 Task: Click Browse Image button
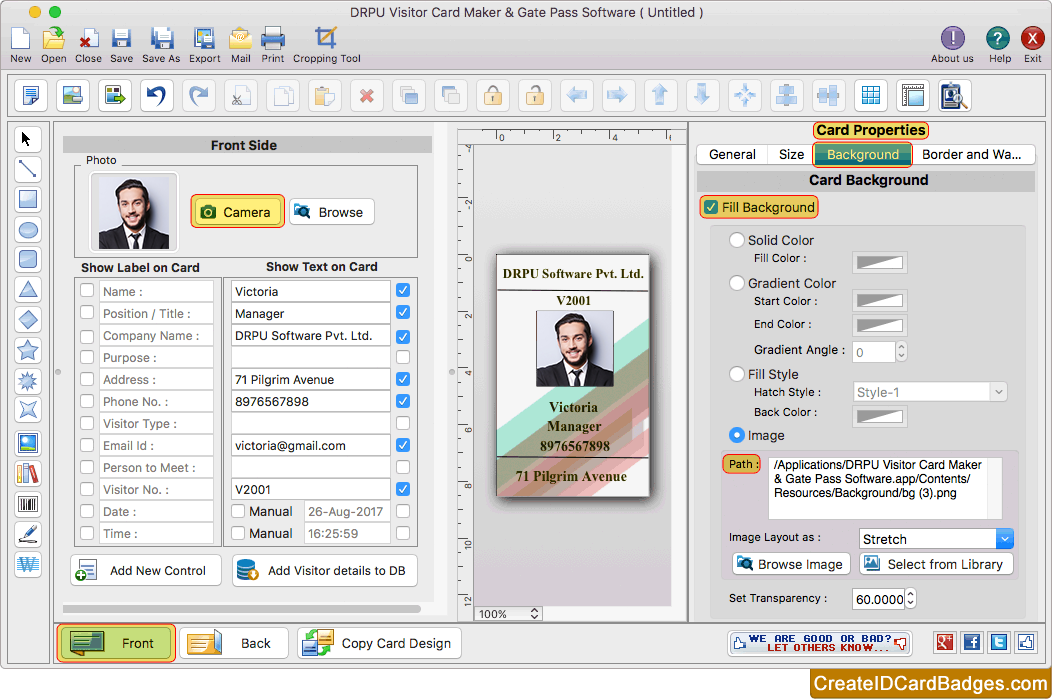(x=791, y=564)
